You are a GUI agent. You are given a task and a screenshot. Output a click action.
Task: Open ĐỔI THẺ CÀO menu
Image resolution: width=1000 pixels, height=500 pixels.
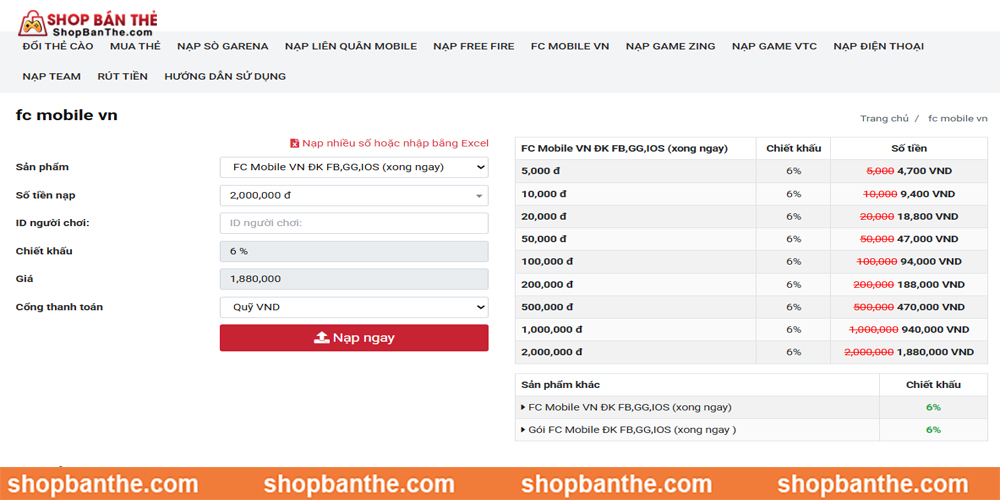tap(57, 46)
